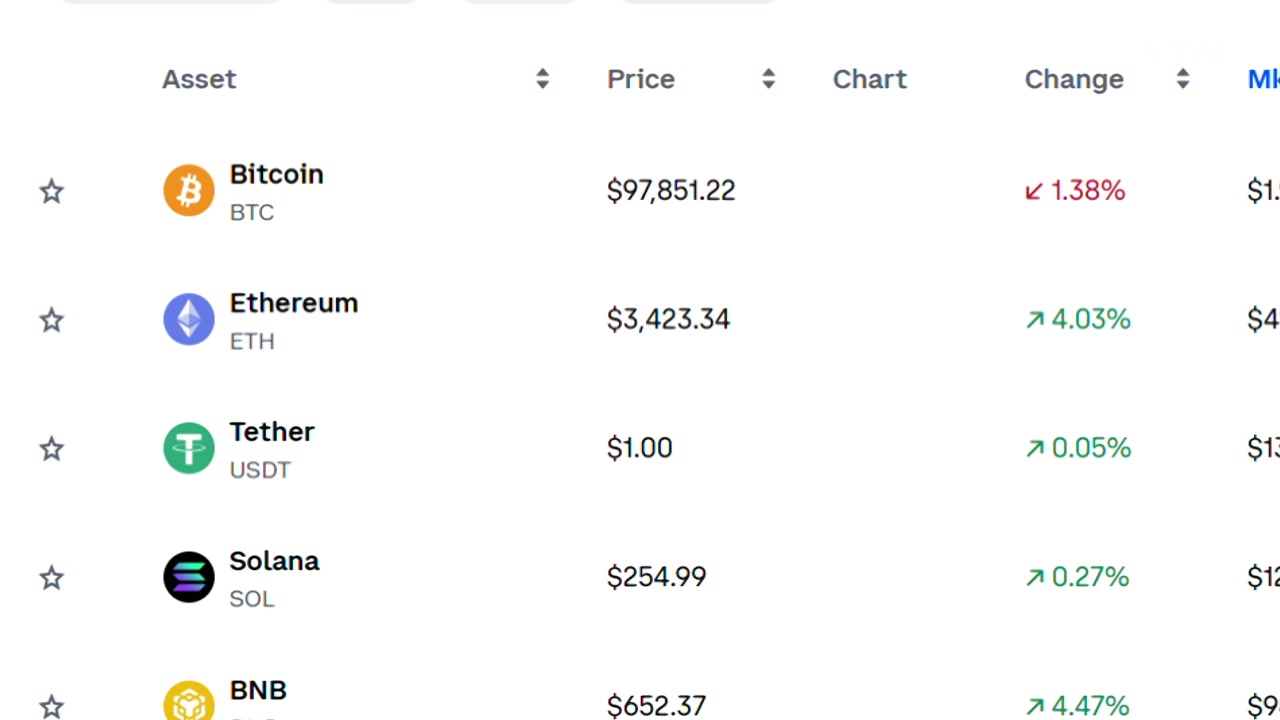Favorite Bitcoin with its star
The width and height of the screenshot is (1280, 720).
pos(52,191)
